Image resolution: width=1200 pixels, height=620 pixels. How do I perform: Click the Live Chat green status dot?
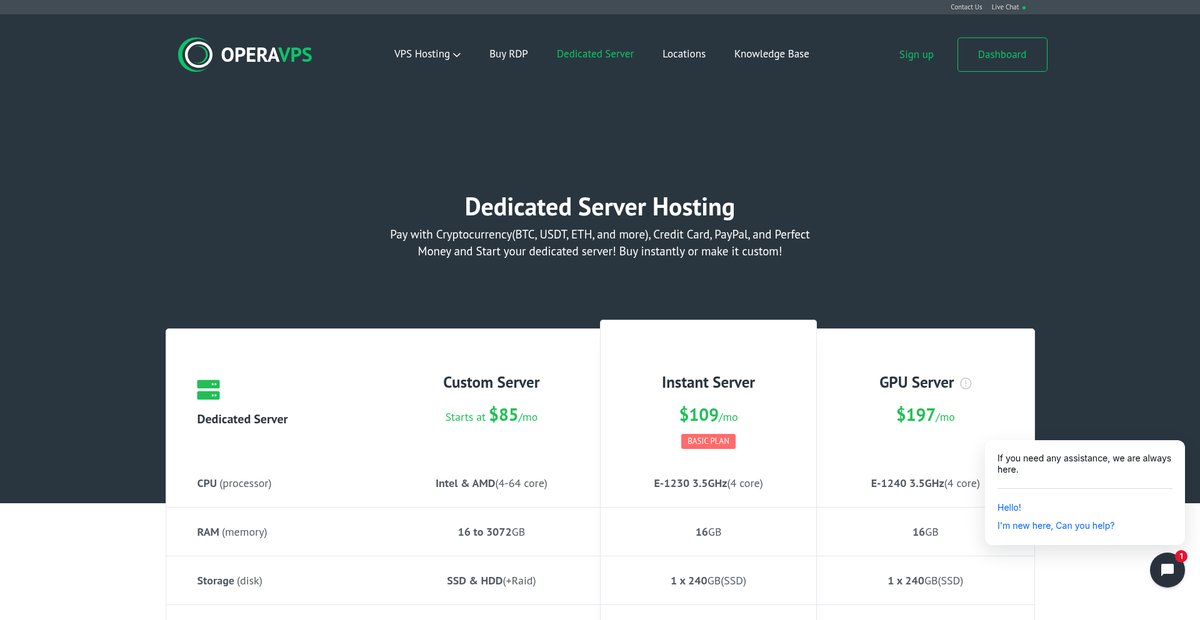tap(1024, 7)
